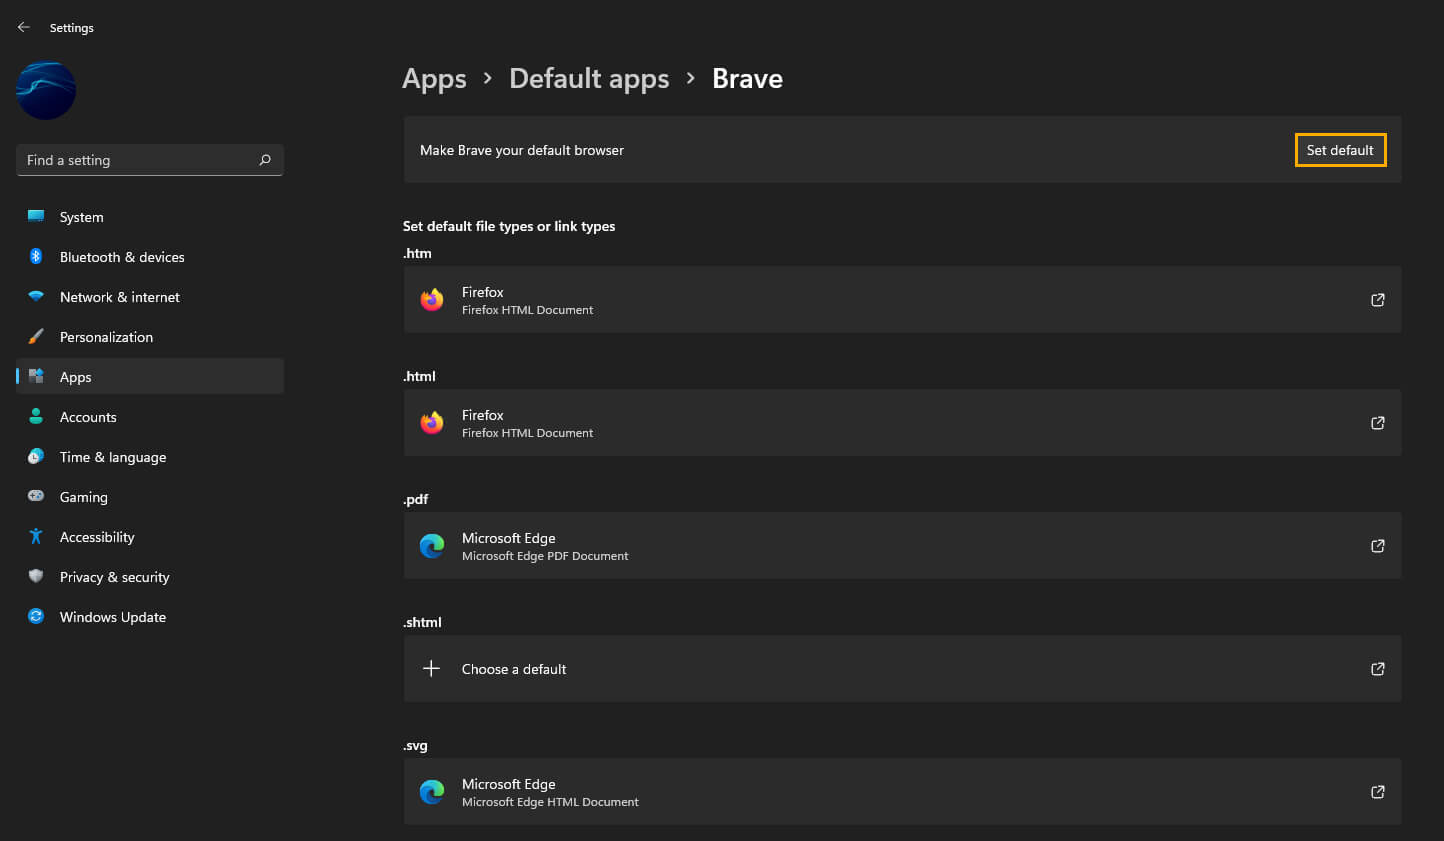Open Personalization category
This screenshot has width=1444, height=841.
coord(150,337)
